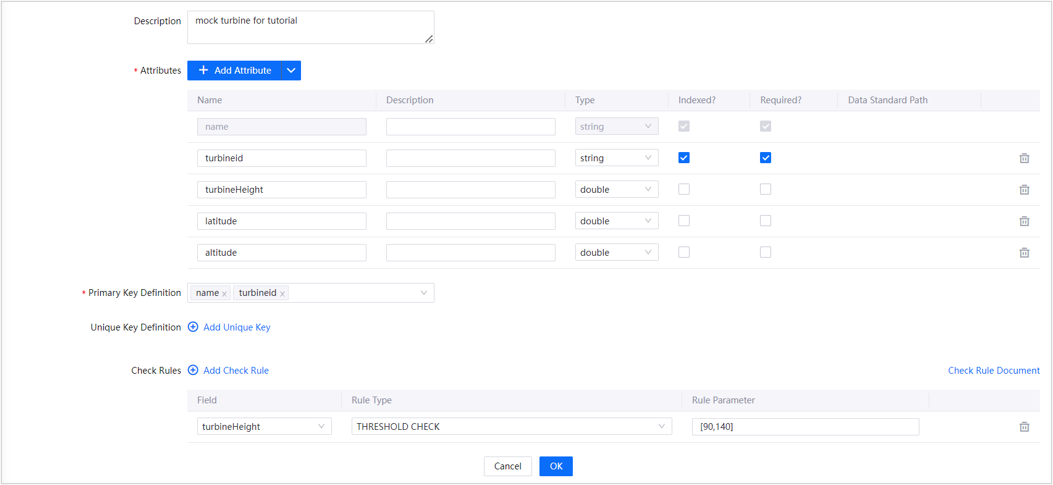The height and width of the screenshot is (485, 1053).
Task: Remove 'name' tag from Primary Key Definition
Action: coord(224,294)
